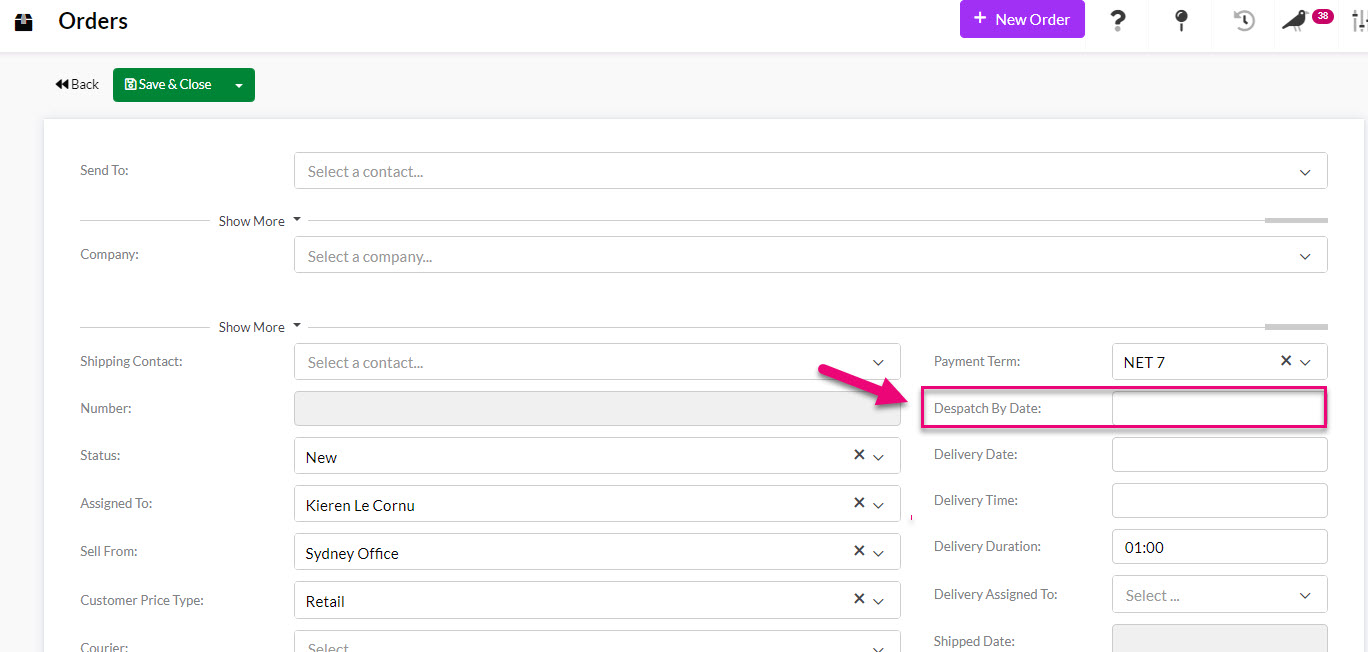Open the Save & Close split-button menu
Viewport: 1368px width, 652px height.
(239, 84)
